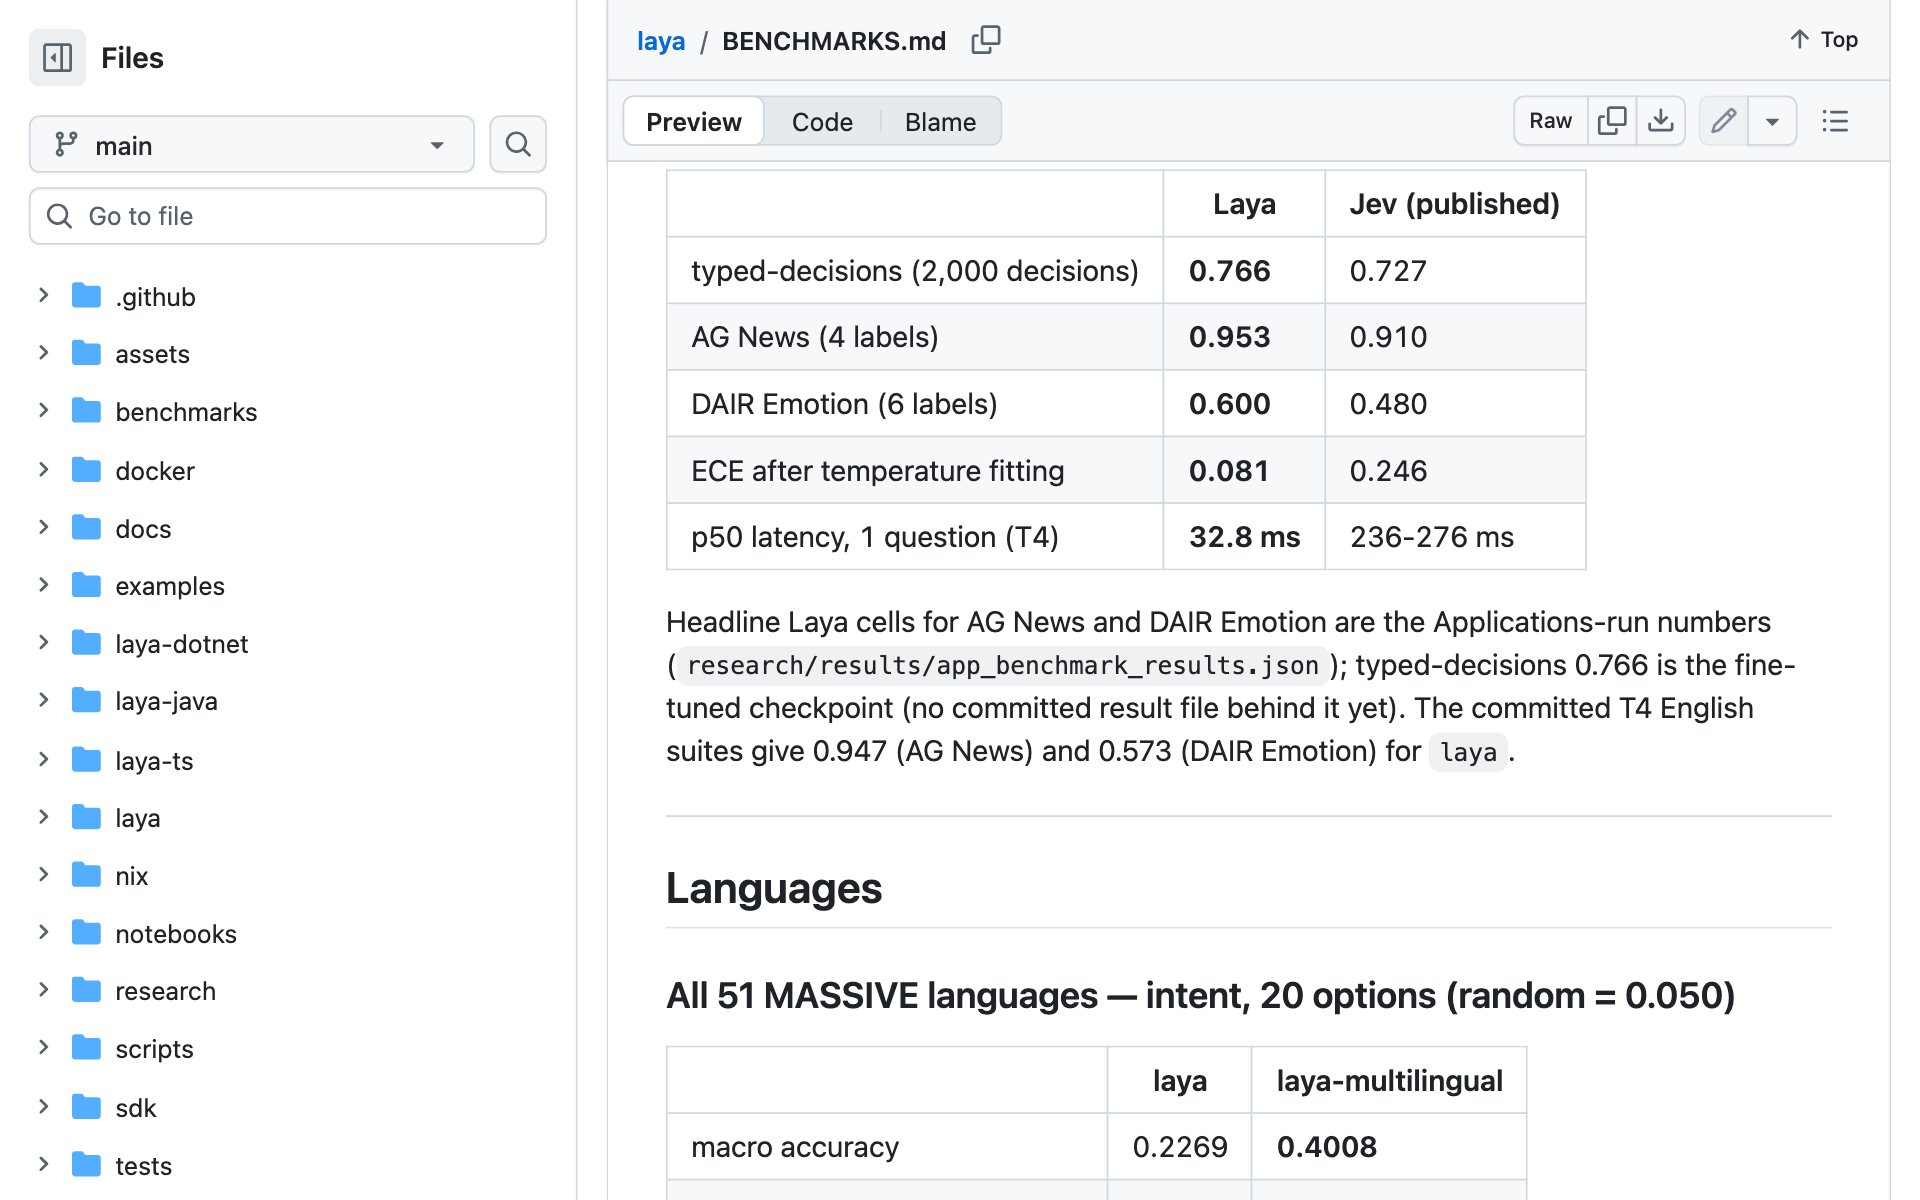1920x1200 pixels.
Task: Click the research folder icon
Action: [x=87, y=990]
